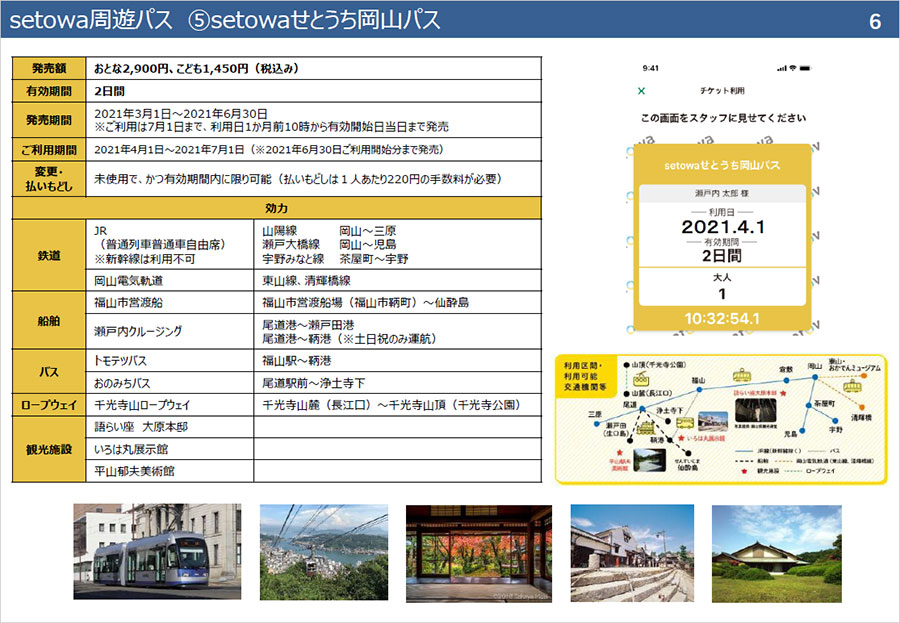Click the signal strength icon in phone status bar

[x=782, y=68]
